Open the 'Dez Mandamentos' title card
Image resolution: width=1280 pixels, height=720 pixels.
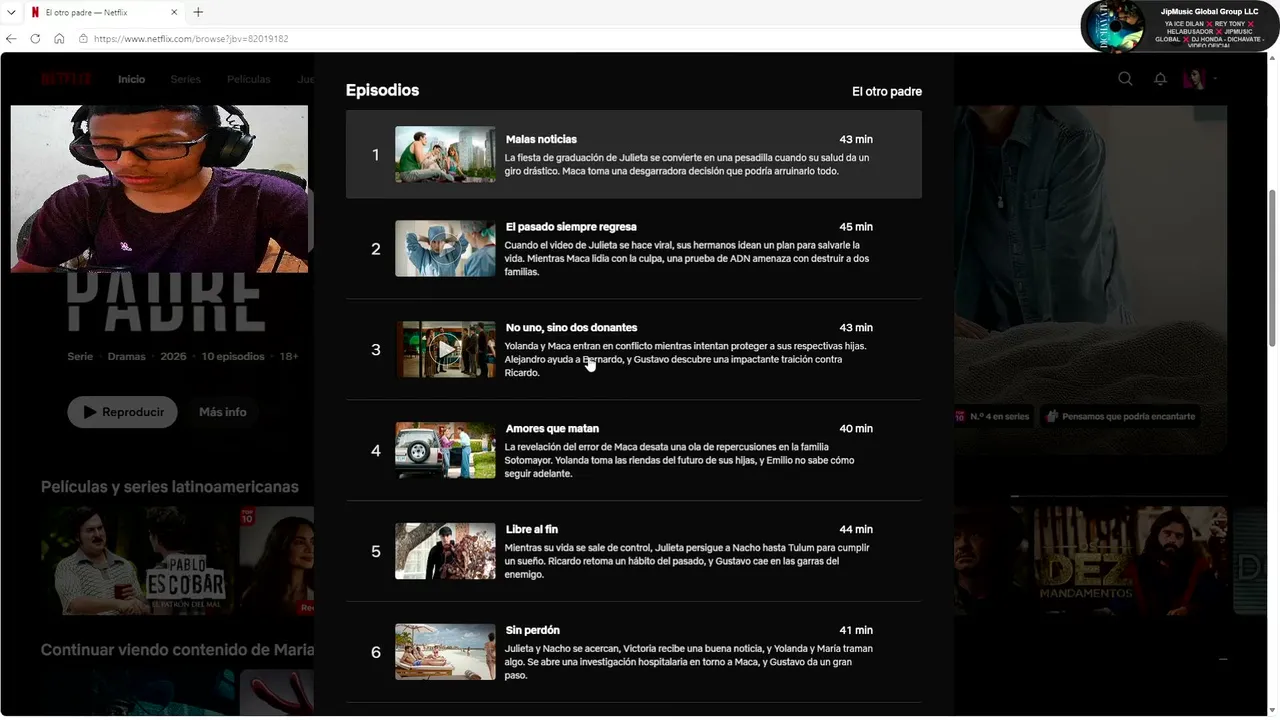(1130, 560)
